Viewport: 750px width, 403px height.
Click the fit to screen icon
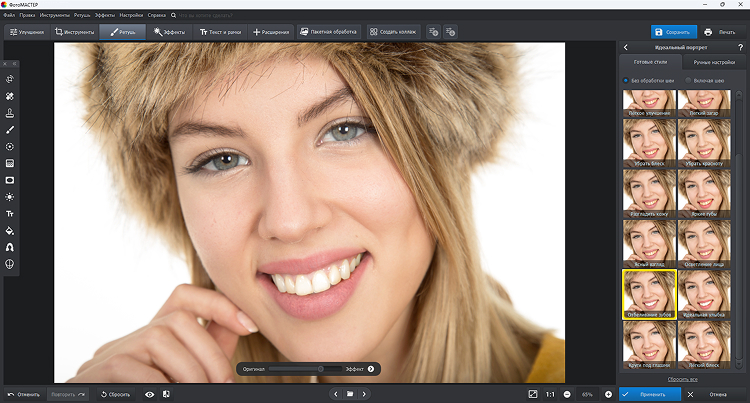pyautogui.click(x=532, y=394)
